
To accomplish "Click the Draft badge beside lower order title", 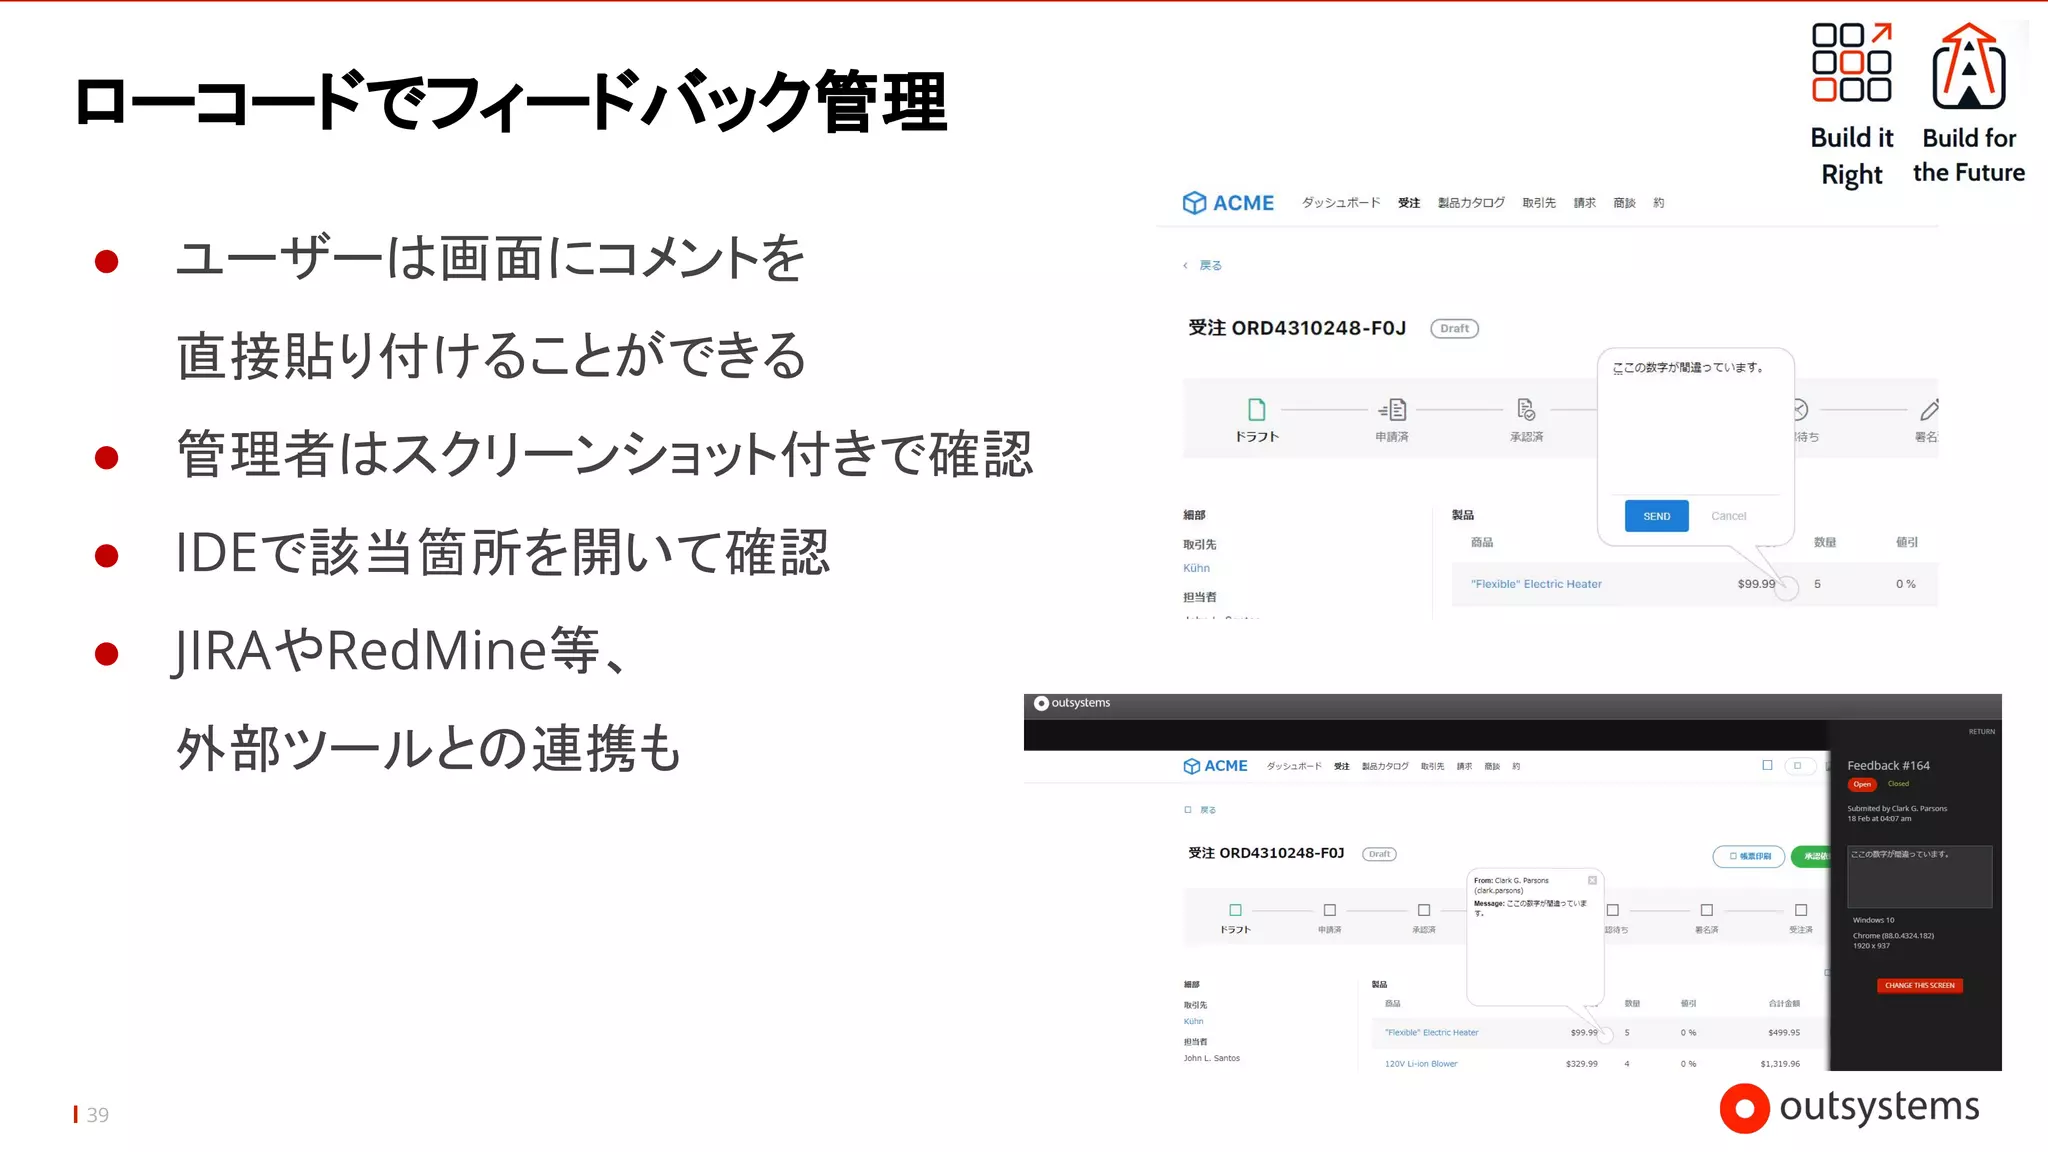I will 1379,854.
